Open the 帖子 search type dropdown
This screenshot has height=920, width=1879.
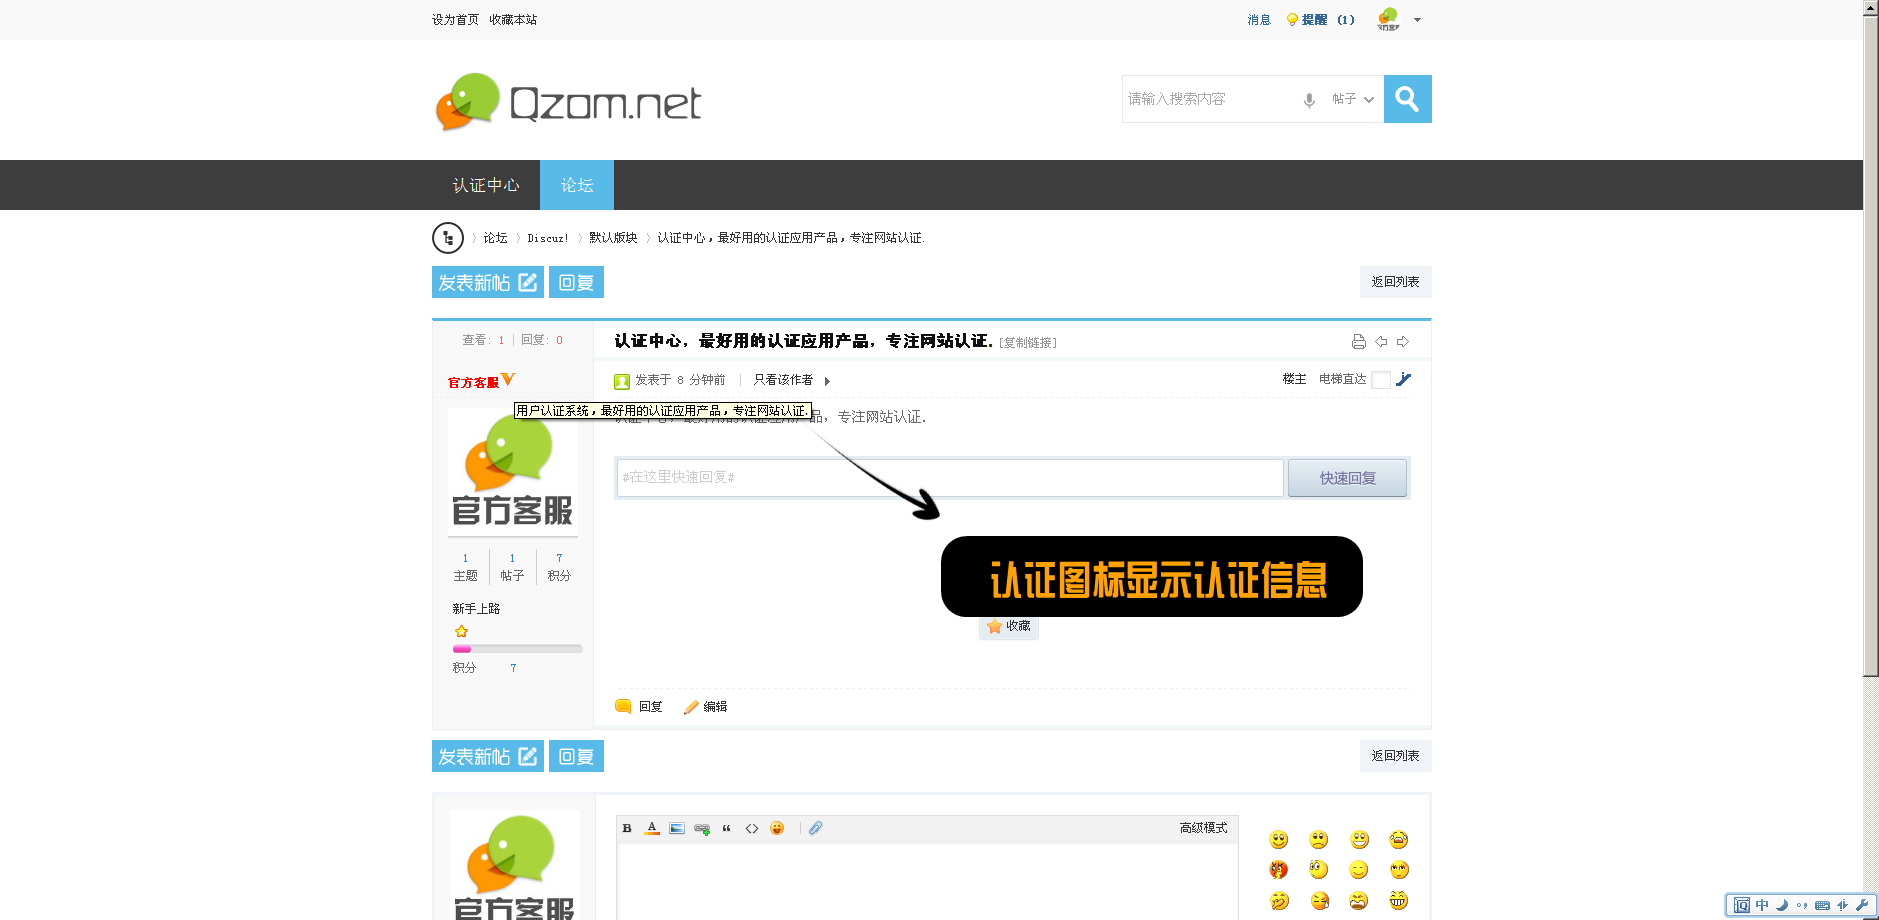tap(1353, 99)
